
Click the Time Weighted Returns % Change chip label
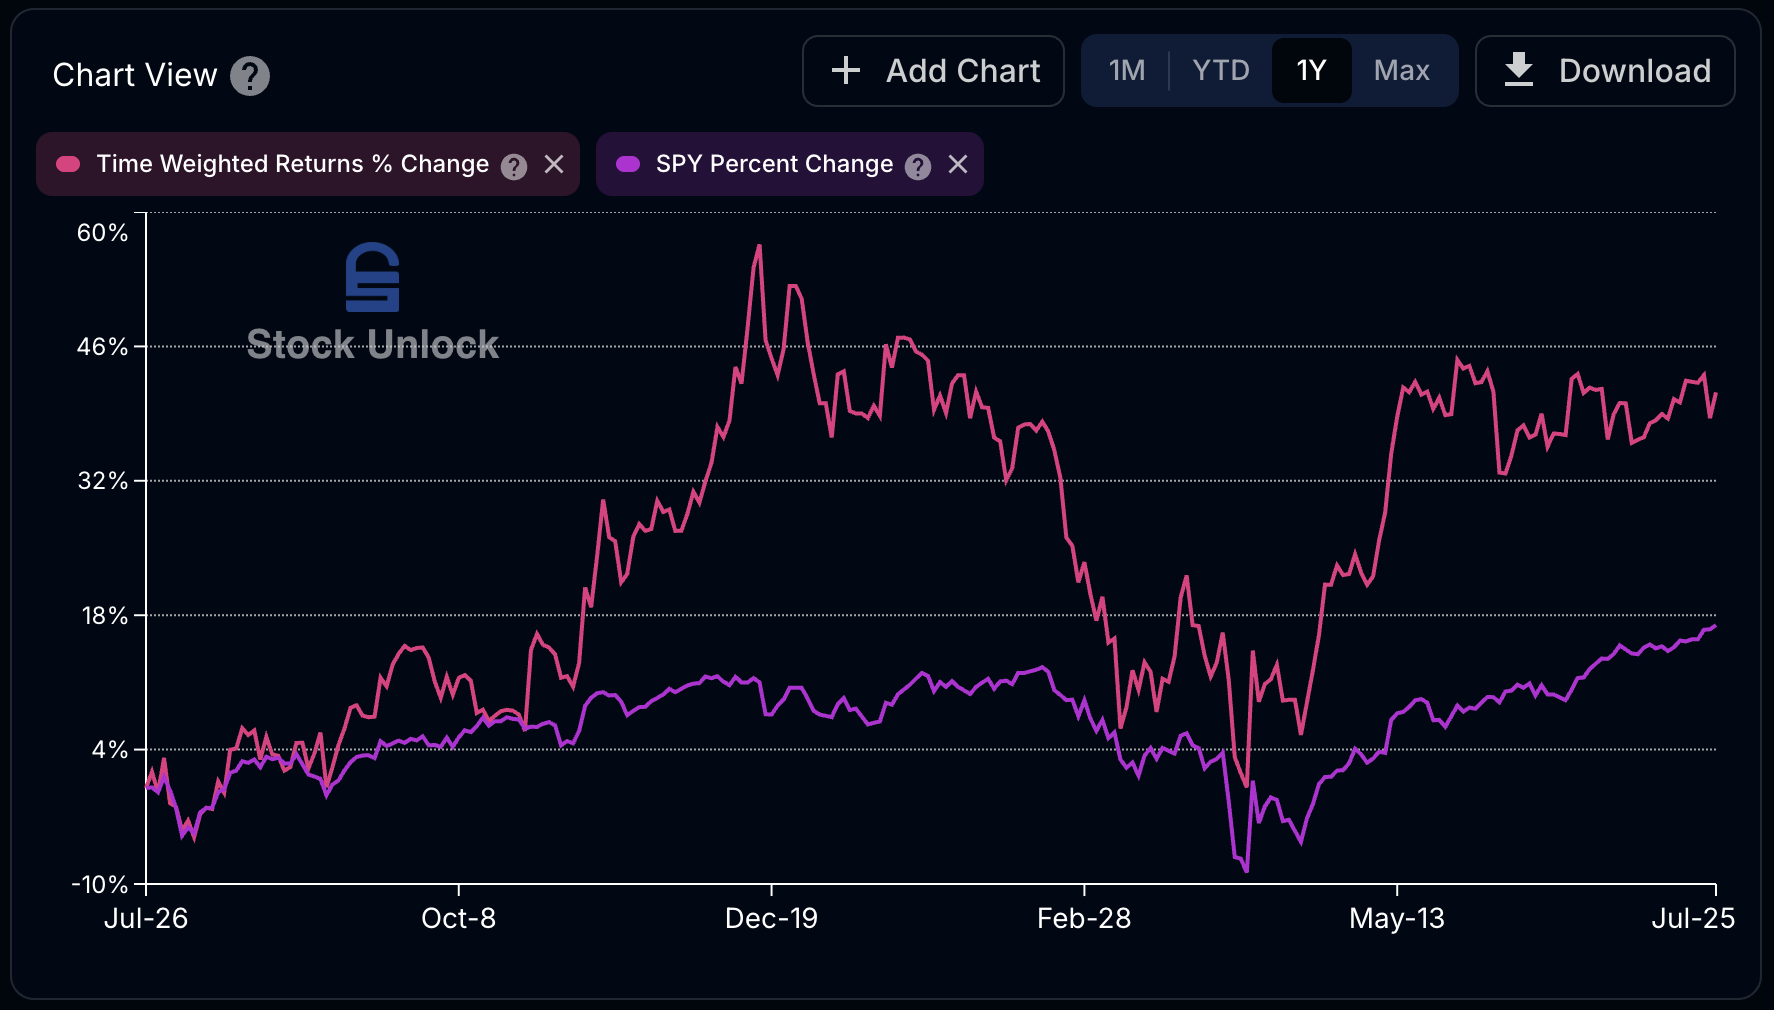click(292, 164)
